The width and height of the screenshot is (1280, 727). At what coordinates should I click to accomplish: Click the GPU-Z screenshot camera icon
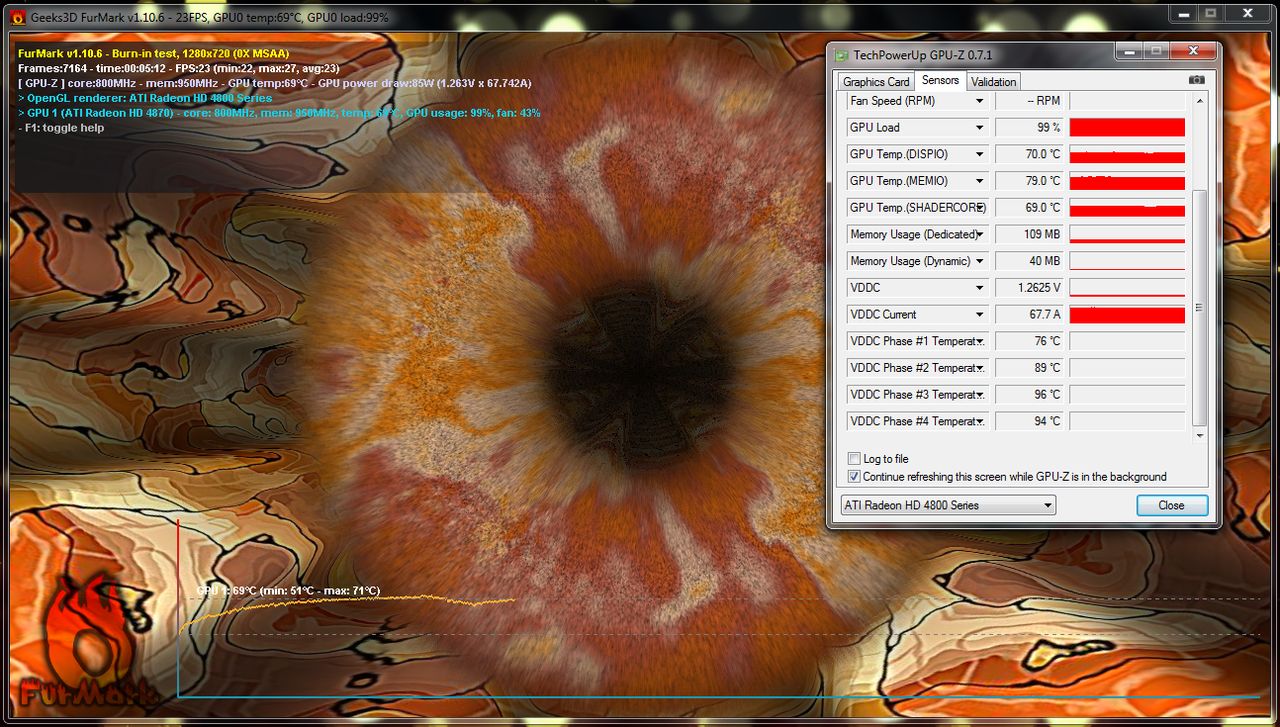tap(1197, 80)
